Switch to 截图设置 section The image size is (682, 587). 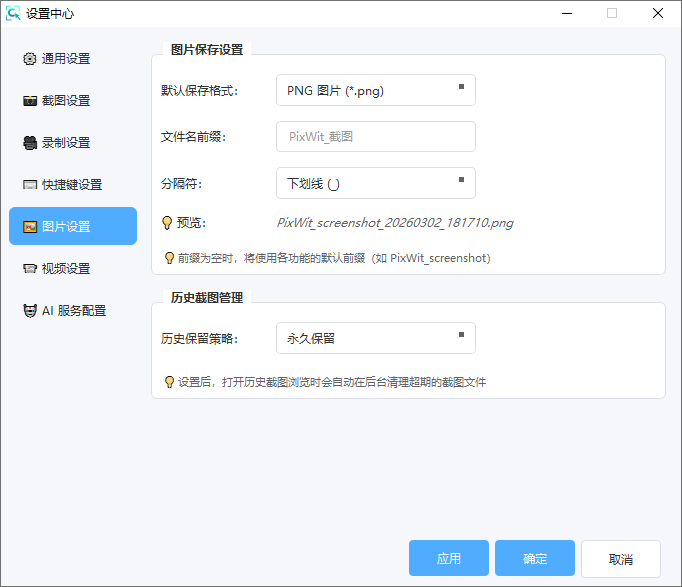73,101
